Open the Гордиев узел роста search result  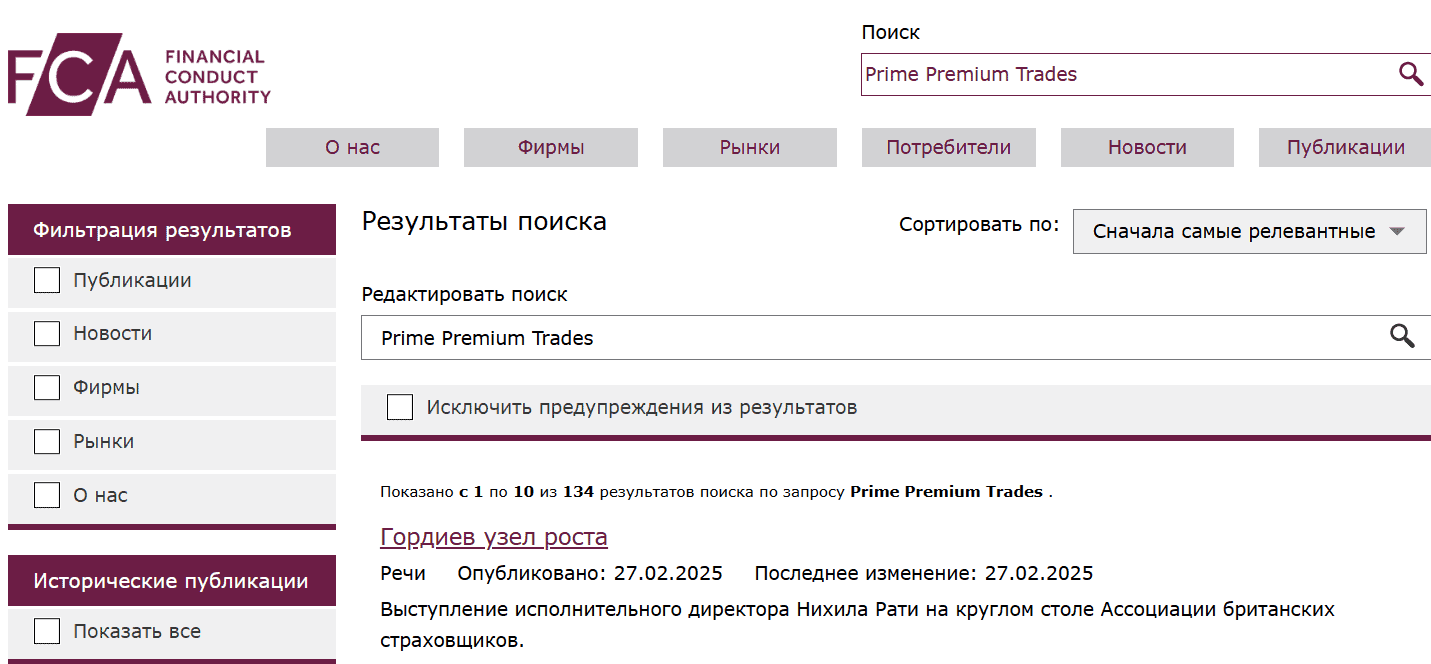tap(493, 537)
